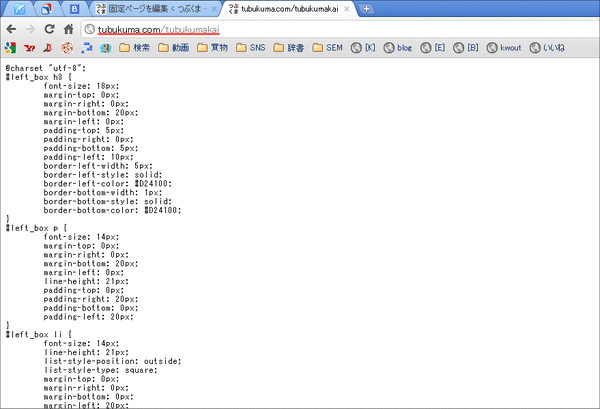Click the globe icon in address bar
Viewport: 600px width, 409px height.
[90, 29]
